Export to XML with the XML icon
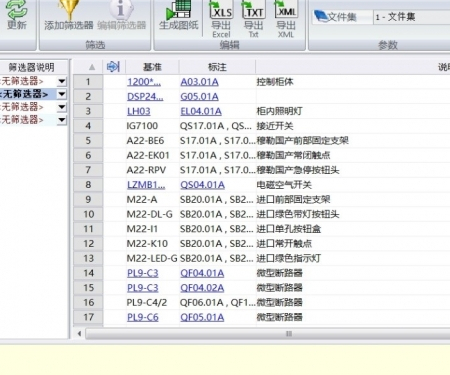 286,10
